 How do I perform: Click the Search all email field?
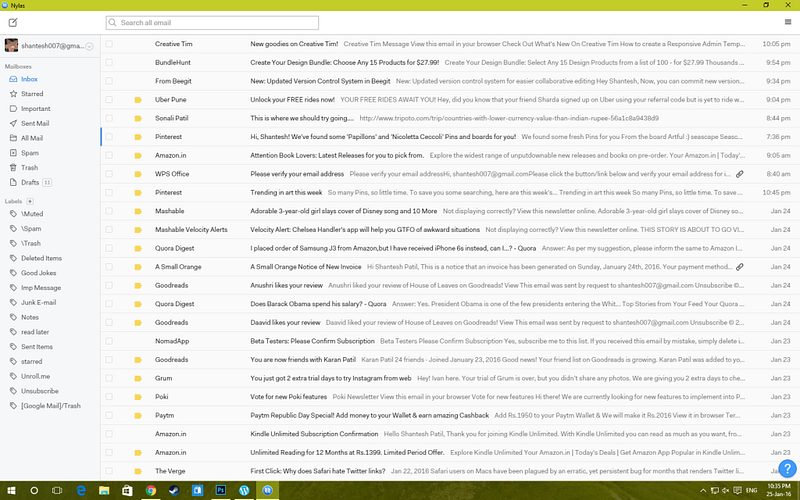coord(212,22)
